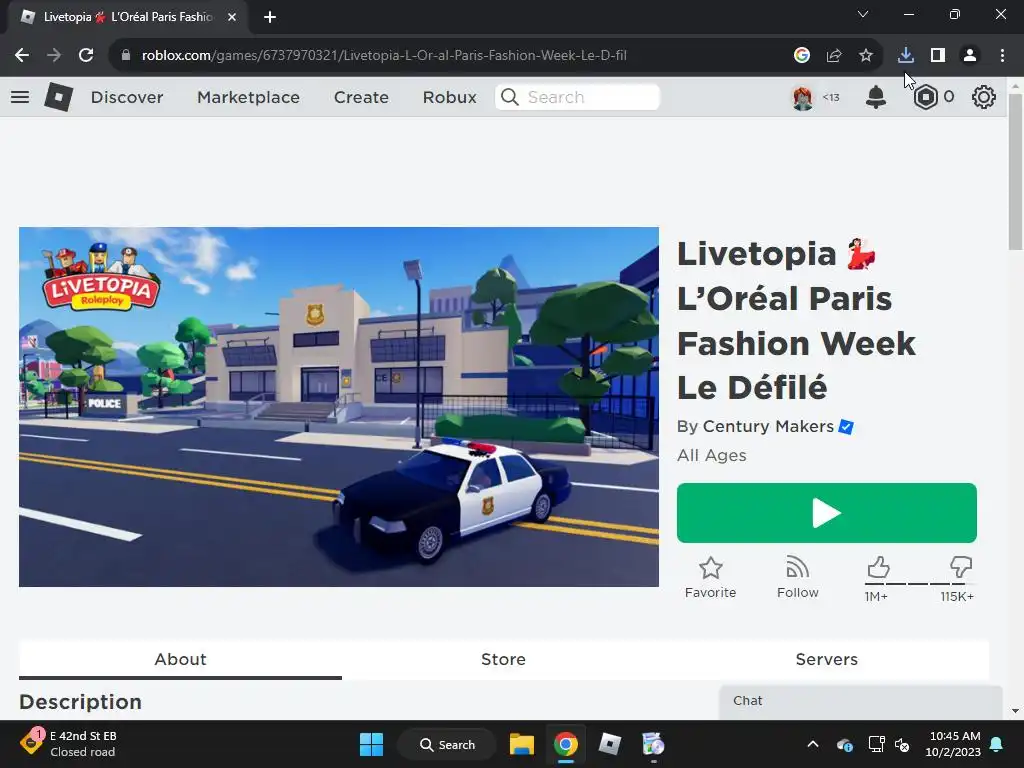
Task: Open the notifications bell
Action: coord(876,97)
